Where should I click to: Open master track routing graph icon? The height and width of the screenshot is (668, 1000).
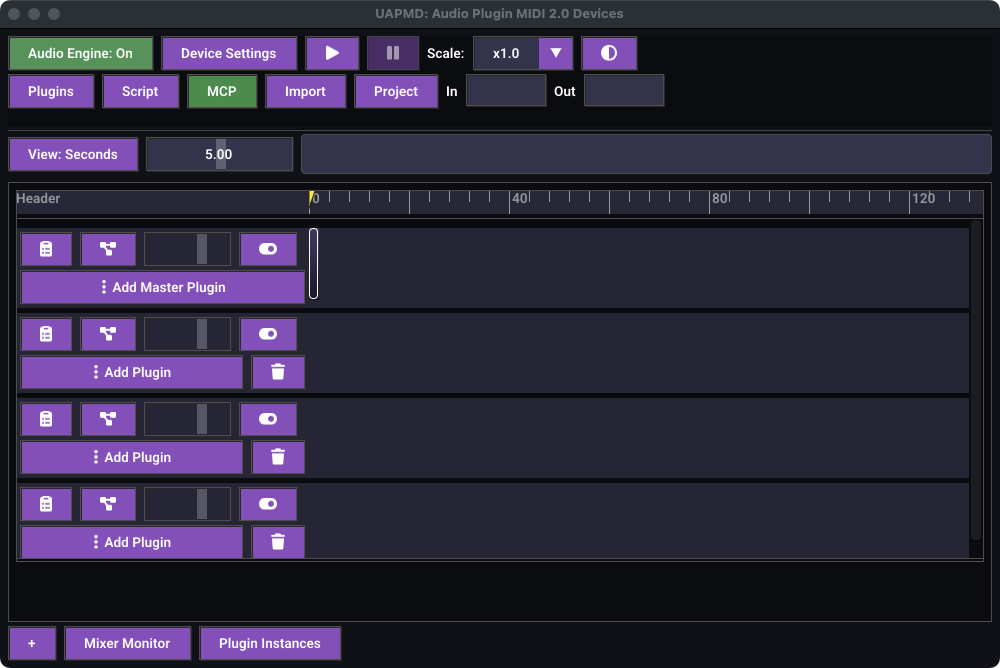click(x=108, y=249)
